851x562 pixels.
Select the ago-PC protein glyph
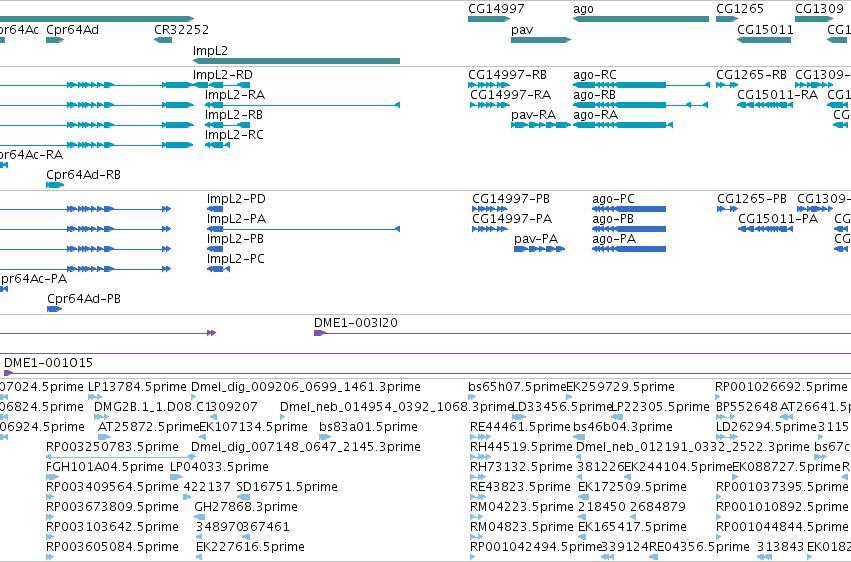(629, 209)
